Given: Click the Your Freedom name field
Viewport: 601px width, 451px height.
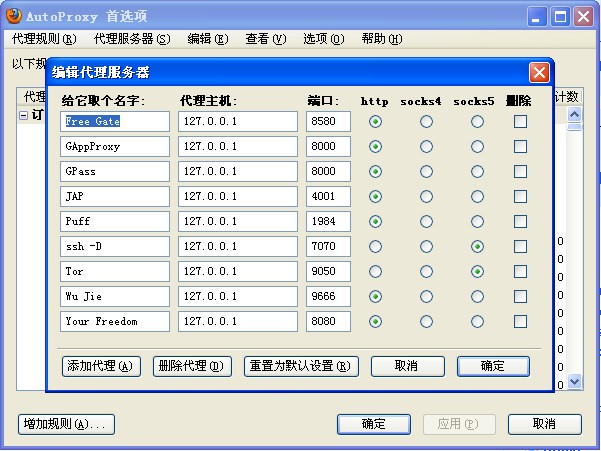Looking at the screenshot, I should coord(115,321).
